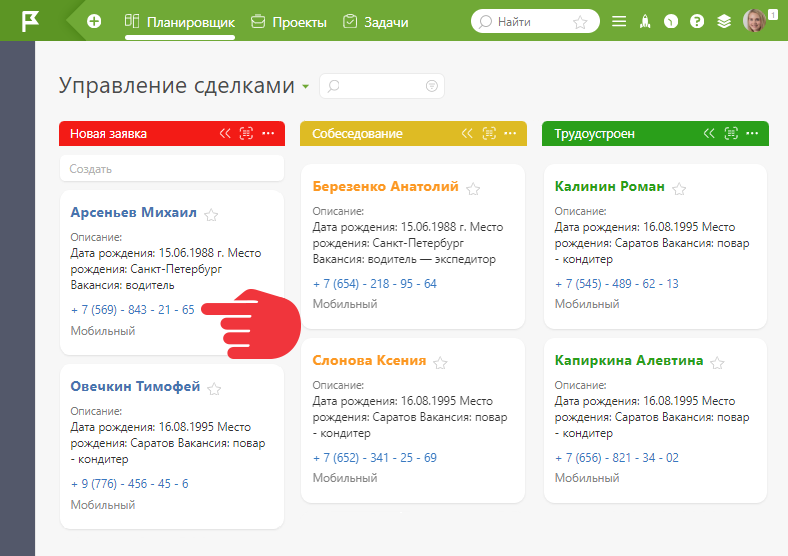Click the plus add button in top bar
Viewport: 788px width, 556px height.
(x=94, y=22)
